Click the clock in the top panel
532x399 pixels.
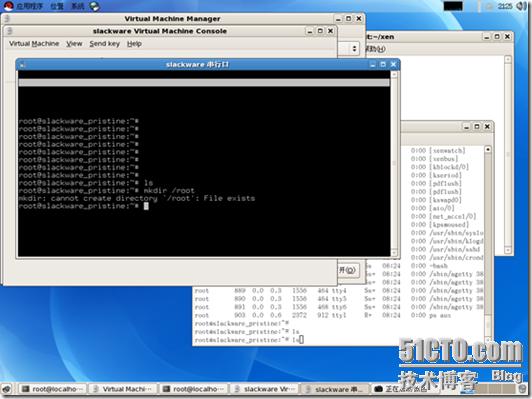[505, 6]
